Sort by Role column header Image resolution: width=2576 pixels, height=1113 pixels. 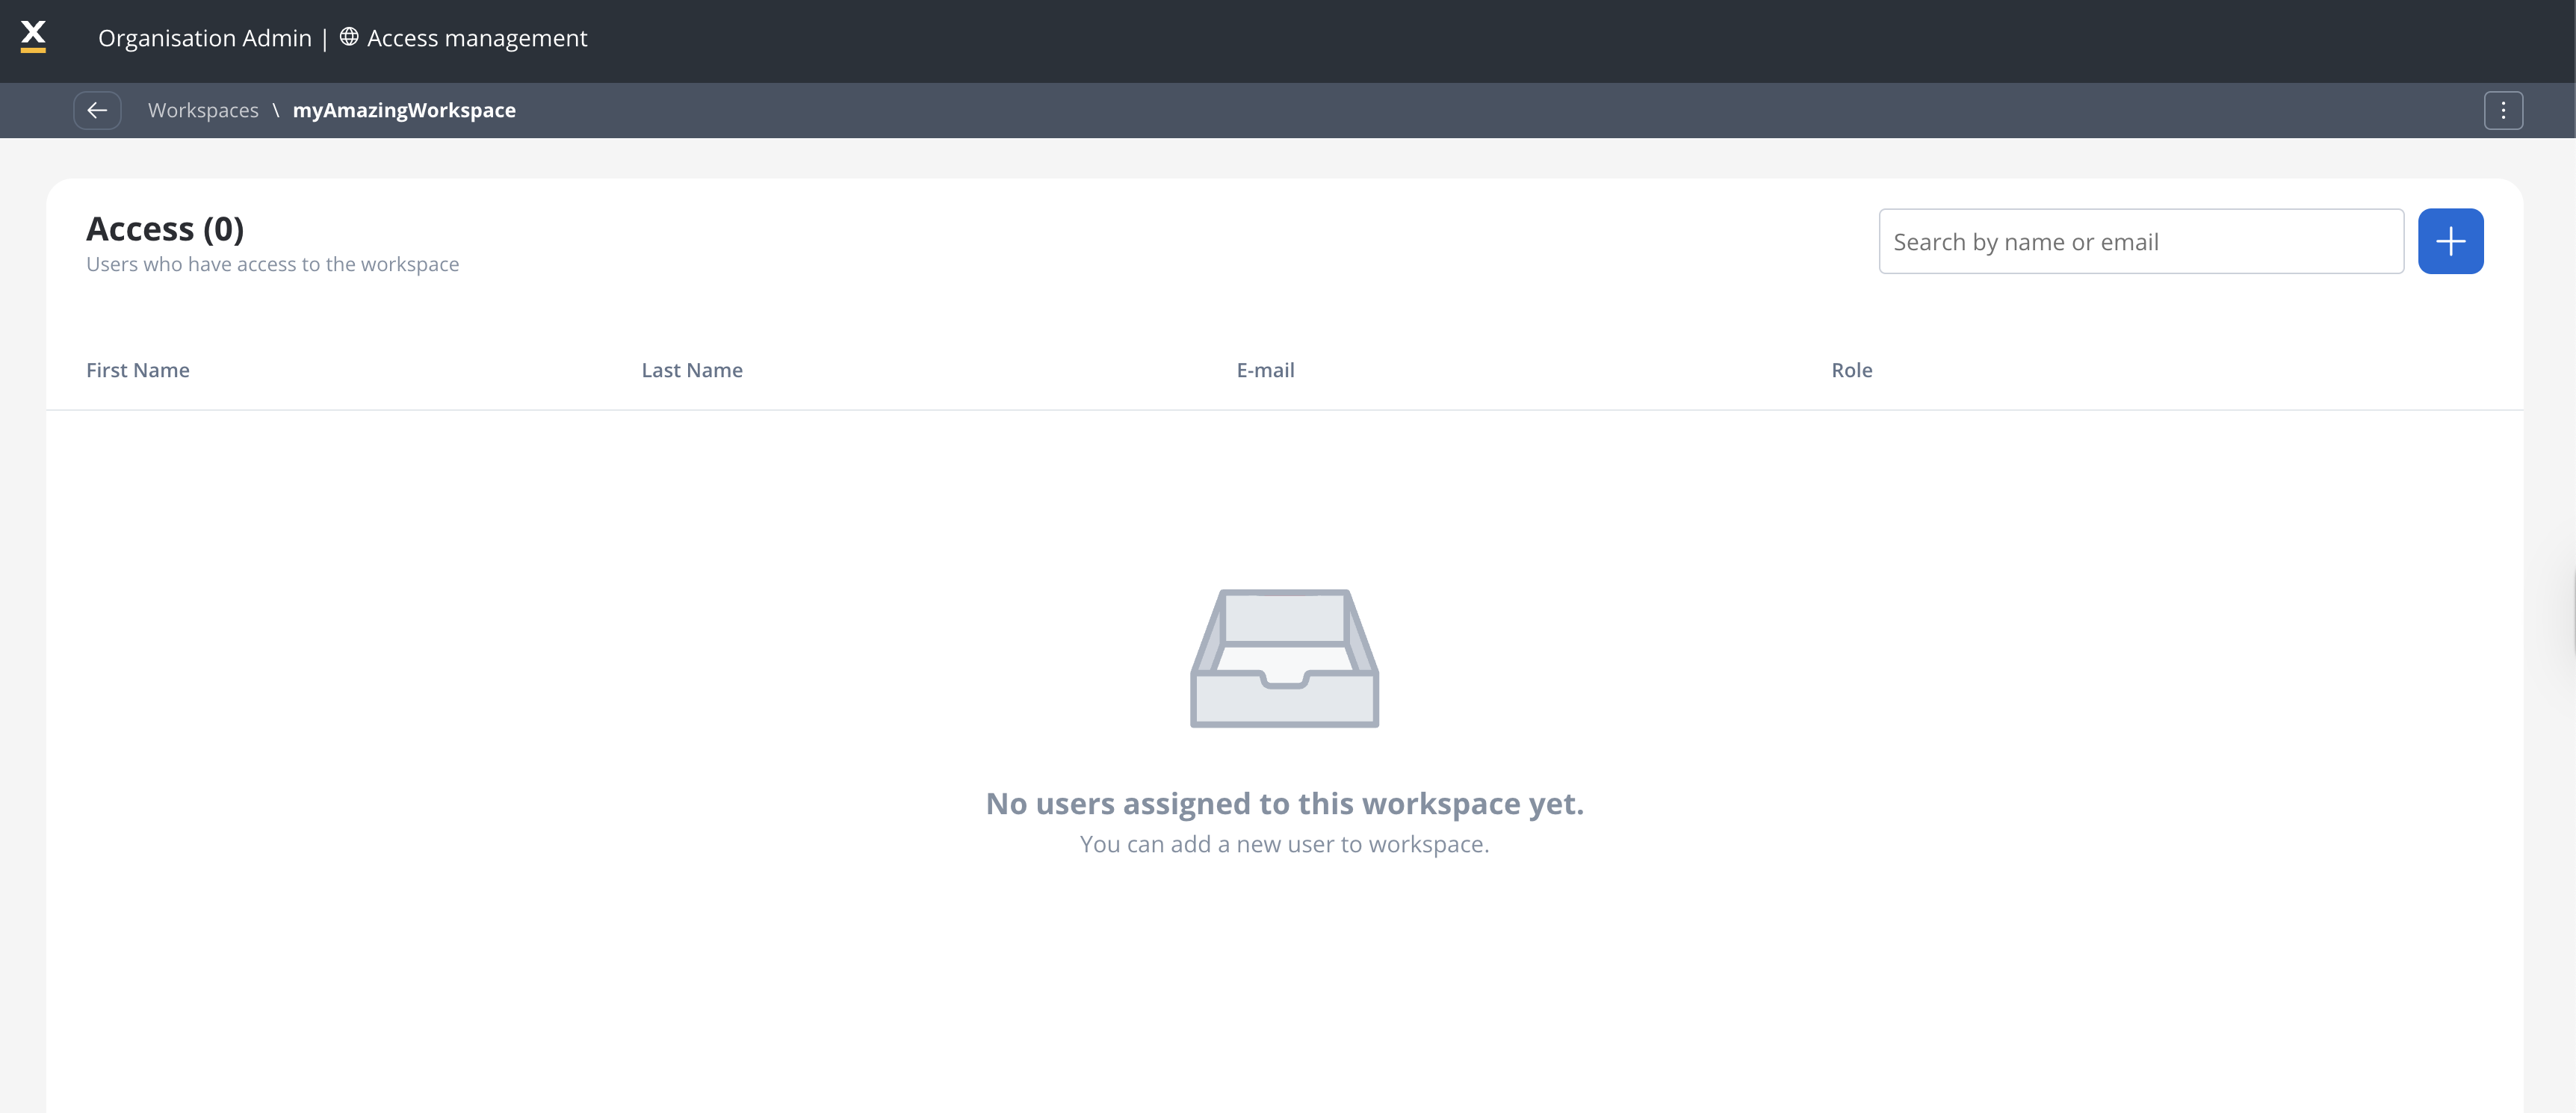pyautogui.click(x=1851, y=370)
